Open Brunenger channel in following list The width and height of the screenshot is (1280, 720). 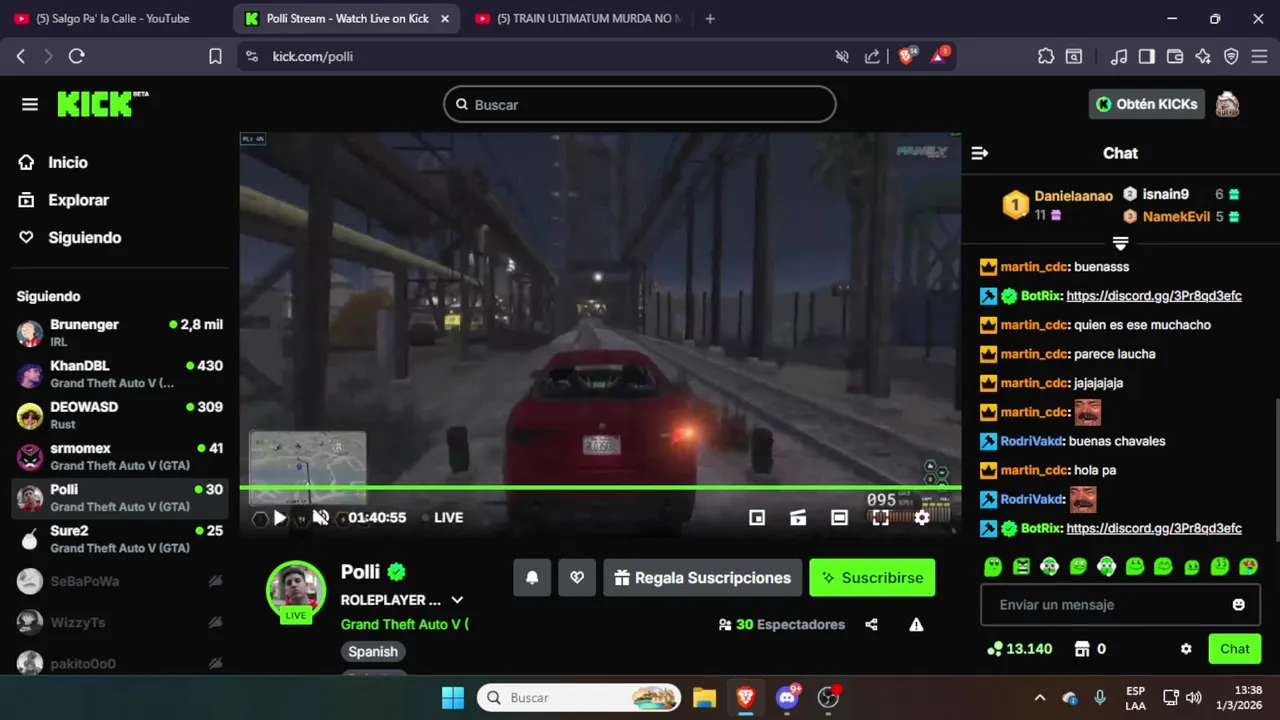coord(120,333)
